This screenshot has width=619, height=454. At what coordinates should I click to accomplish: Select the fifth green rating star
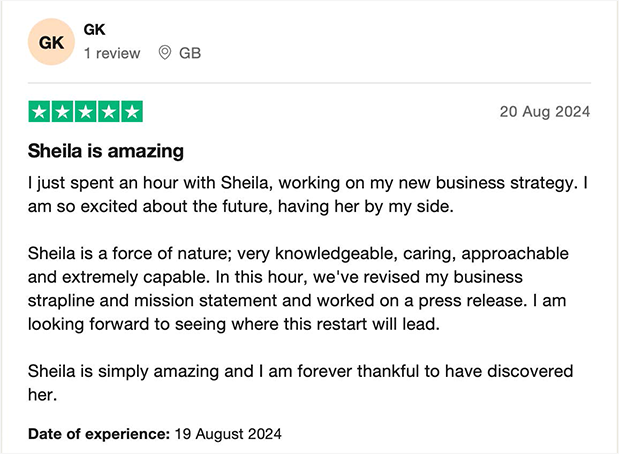pos(132,112)
